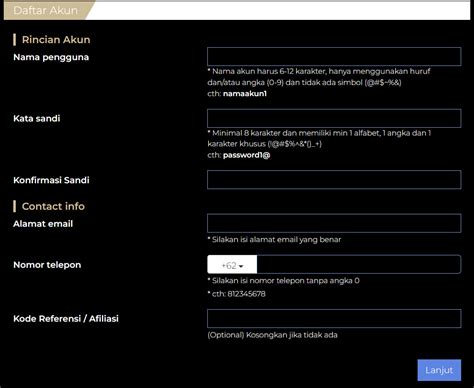The height and width of the screenshot is (388, 474).
Task: Open the +62 country code dropdown
Action: (x=232, y=265)
